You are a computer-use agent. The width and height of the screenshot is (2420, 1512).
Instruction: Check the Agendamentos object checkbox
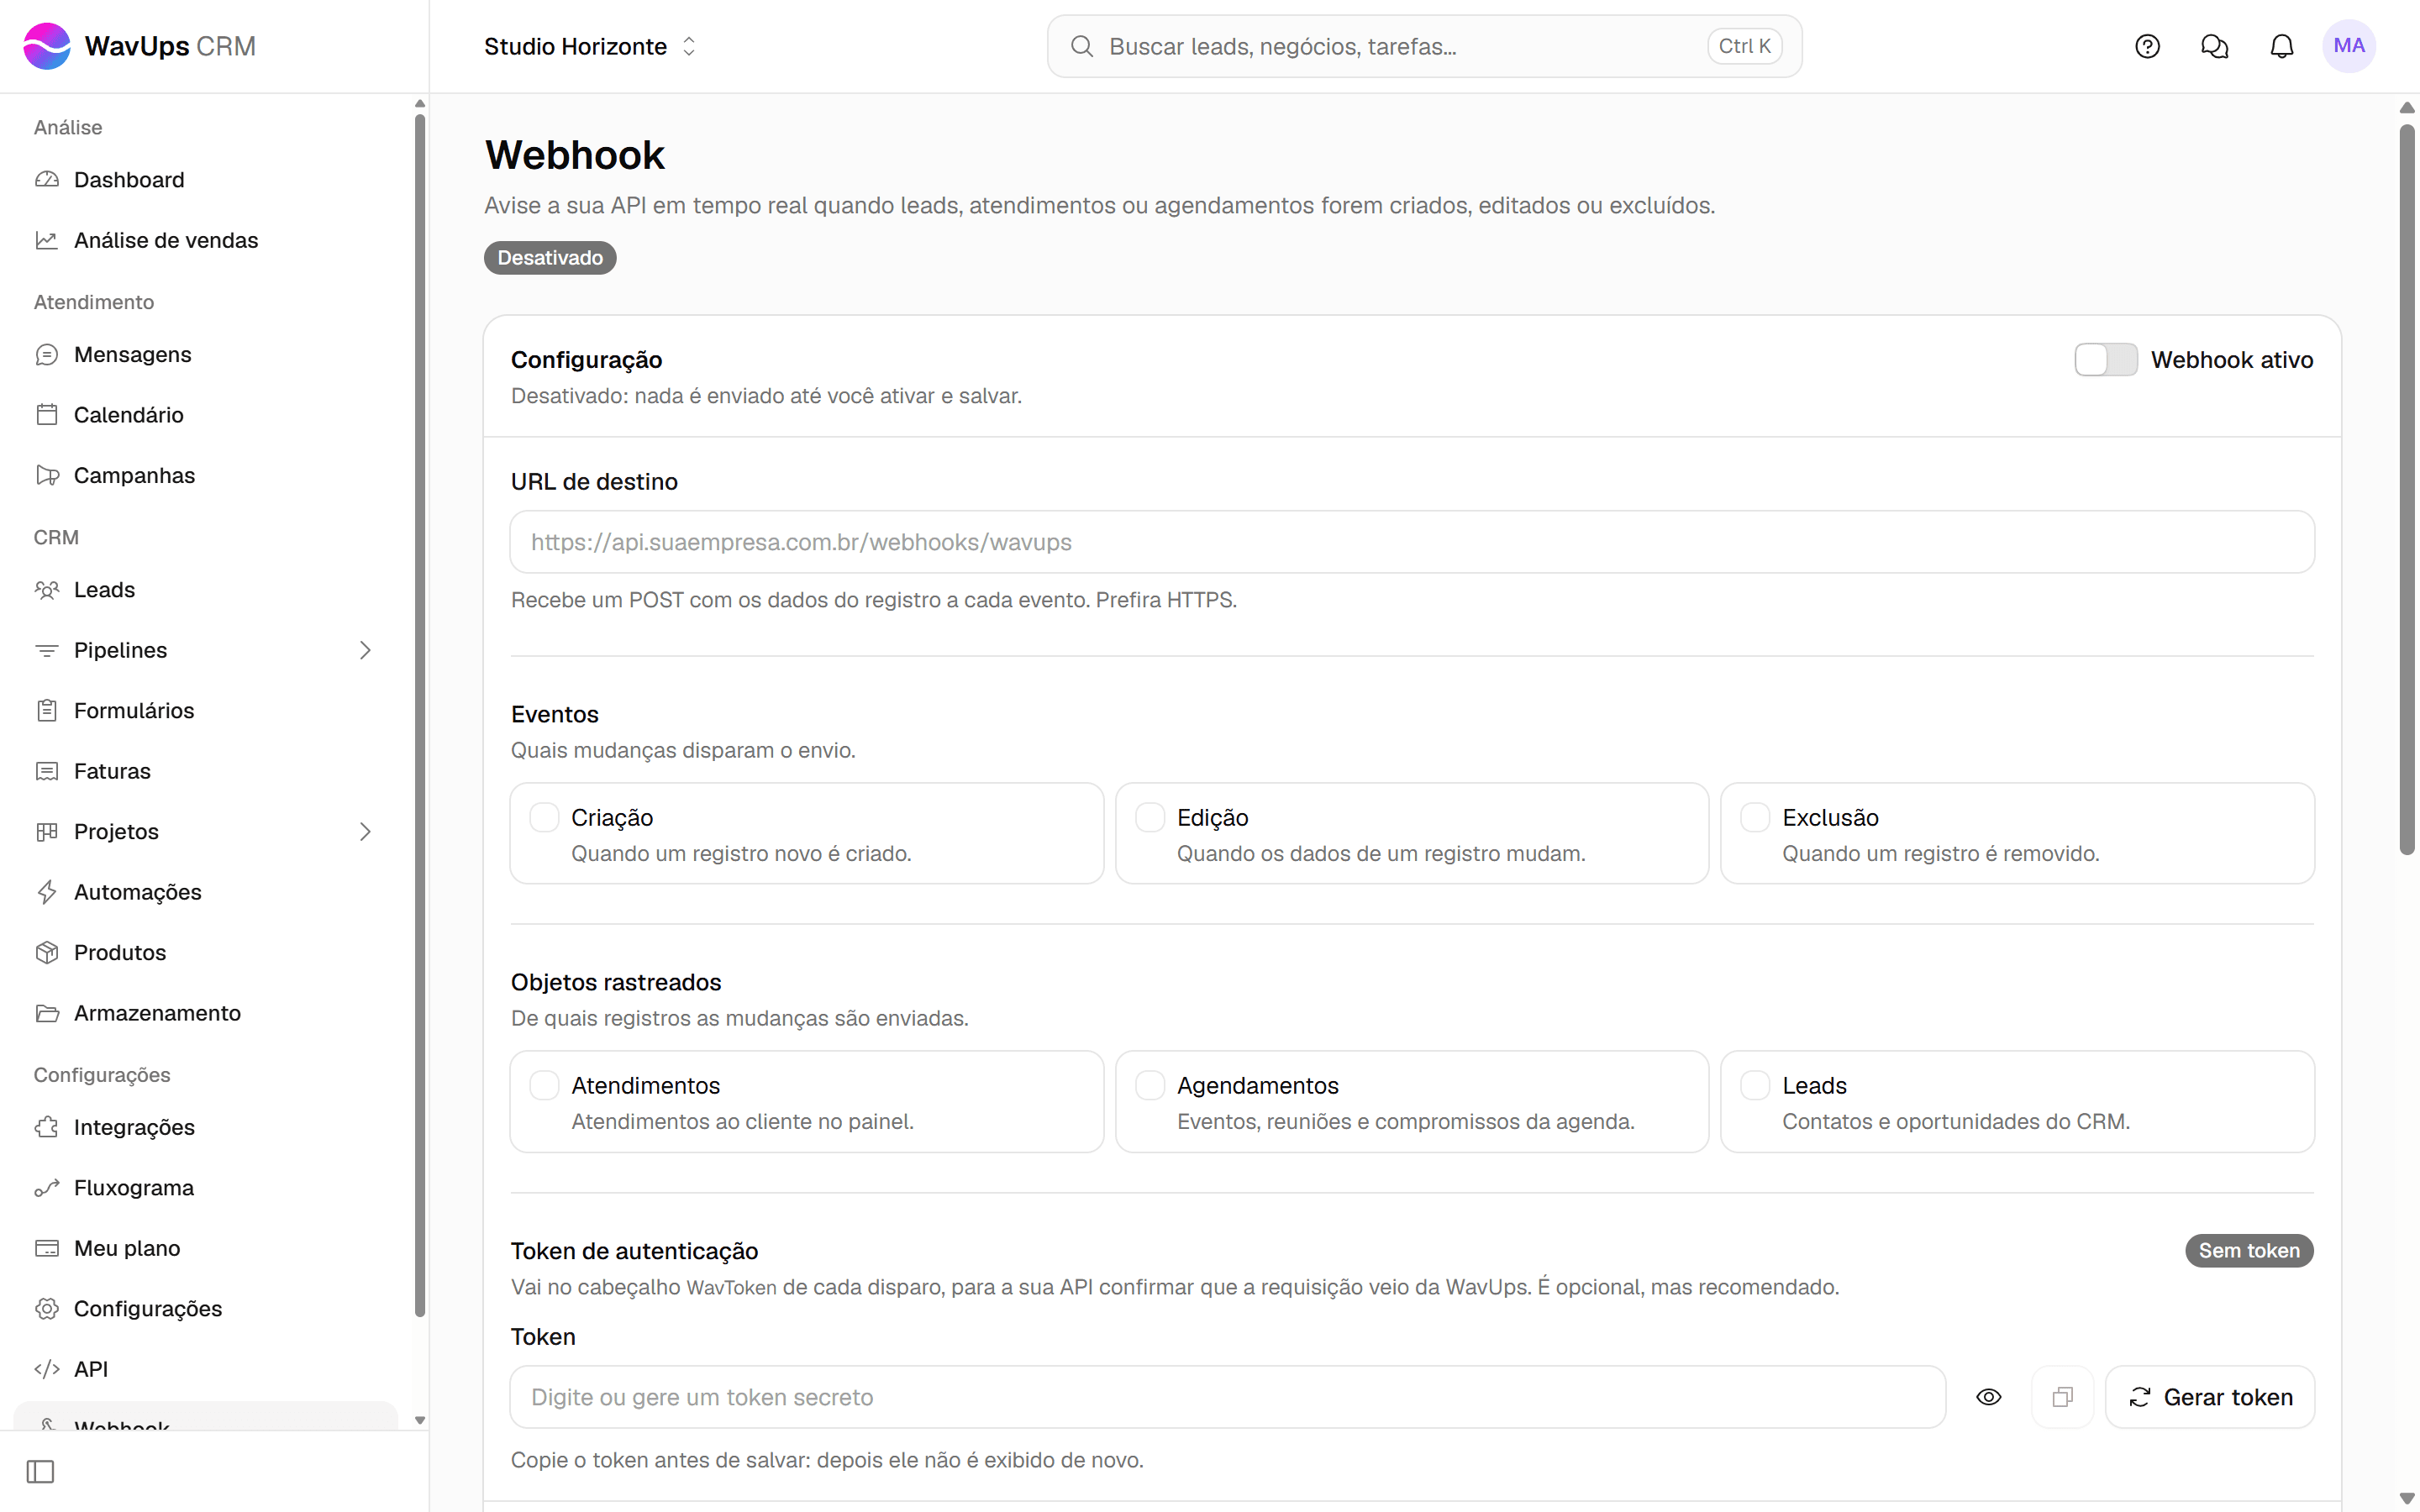[x=1150, y=1085]
